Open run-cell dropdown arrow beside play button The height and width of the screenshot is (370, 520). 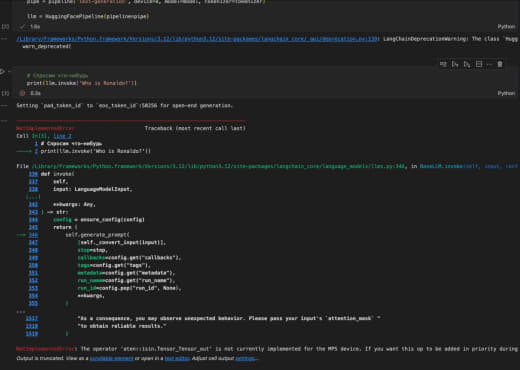click(x=9, y=71)
